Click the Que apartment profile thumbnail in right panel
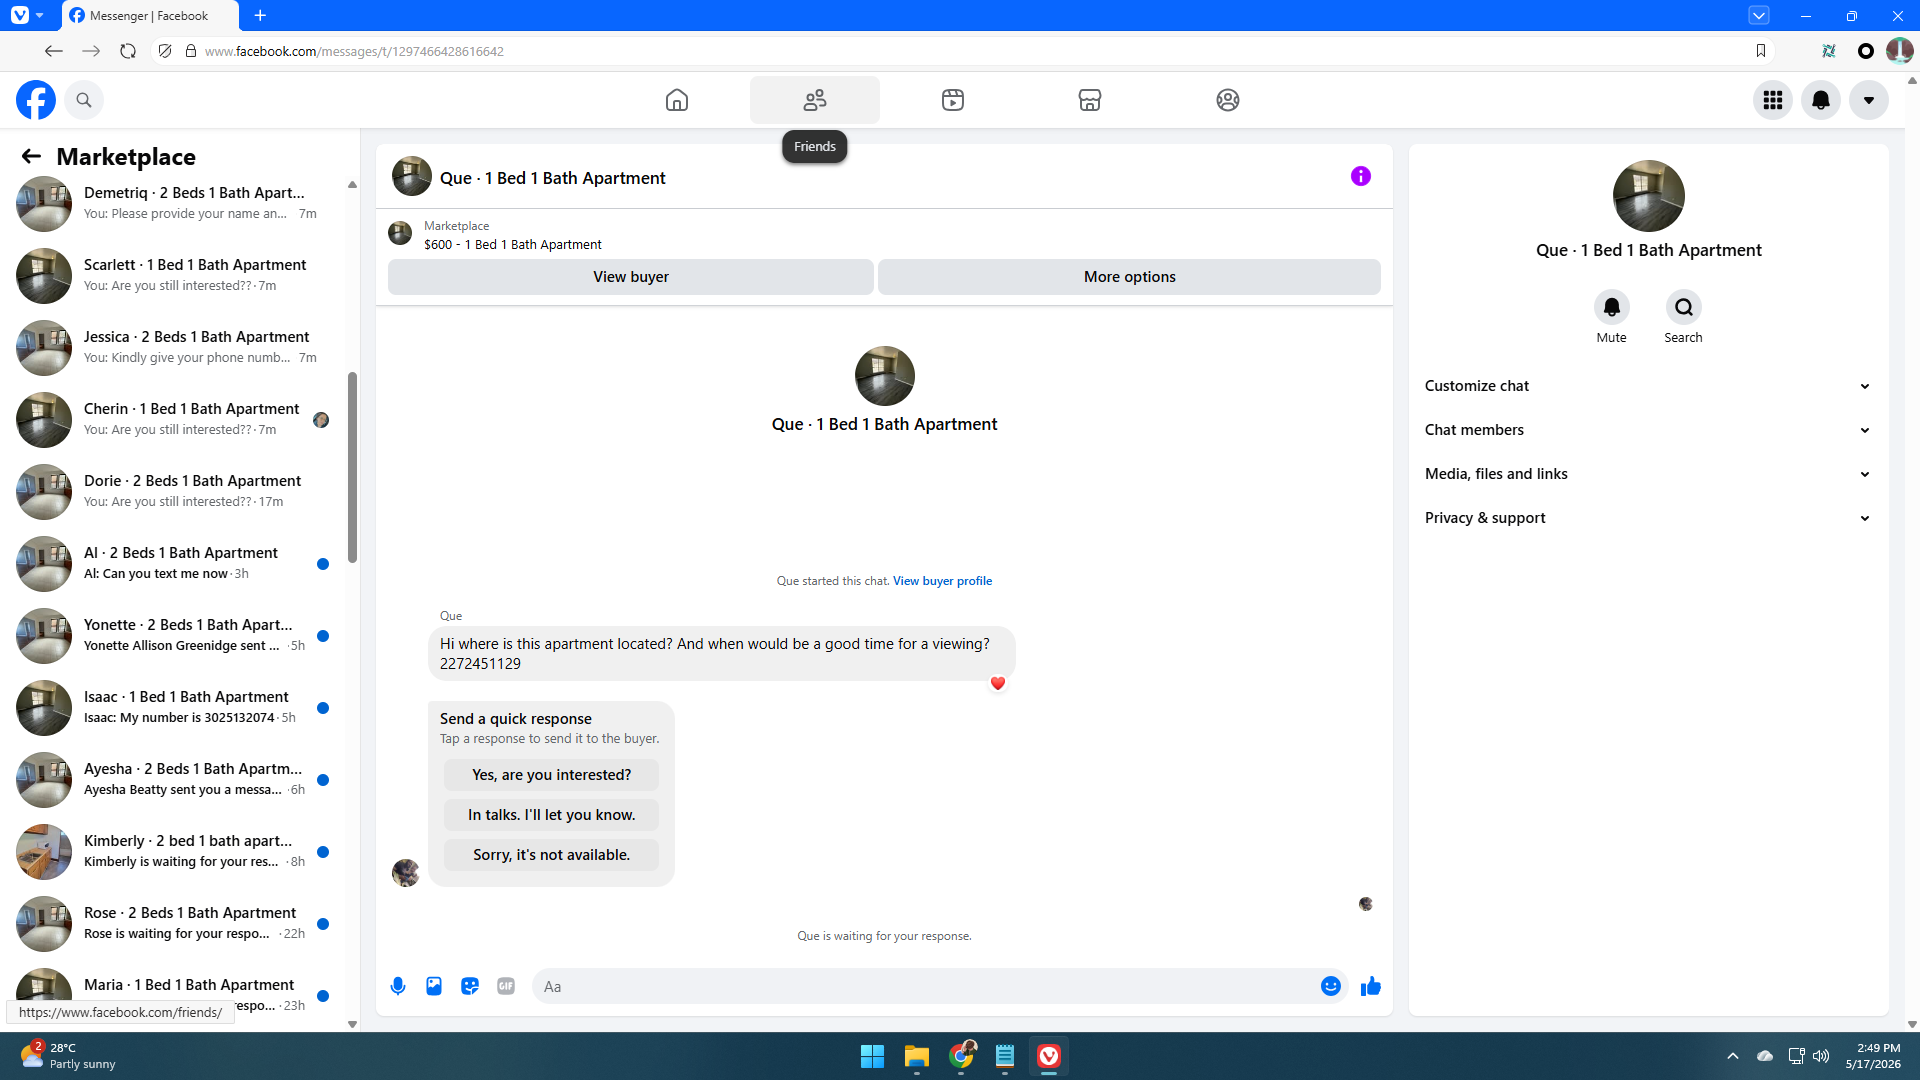 click(x=1649, y=196)
